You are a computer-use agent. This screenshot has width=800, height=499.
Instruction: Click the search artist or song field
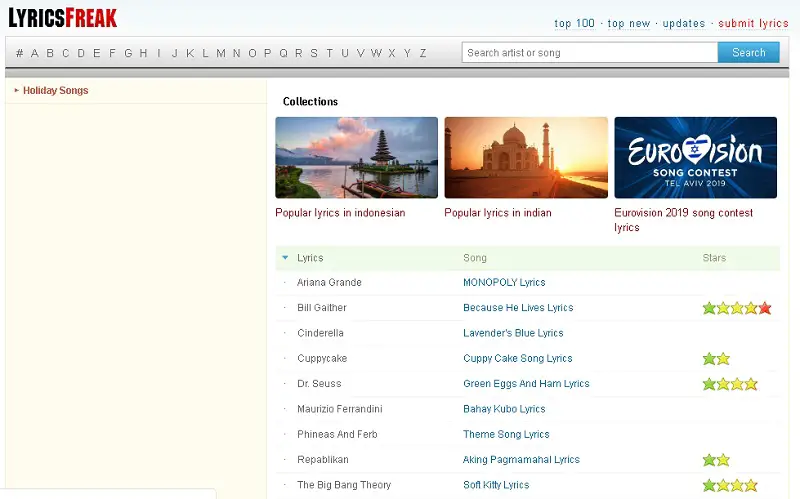590,53
